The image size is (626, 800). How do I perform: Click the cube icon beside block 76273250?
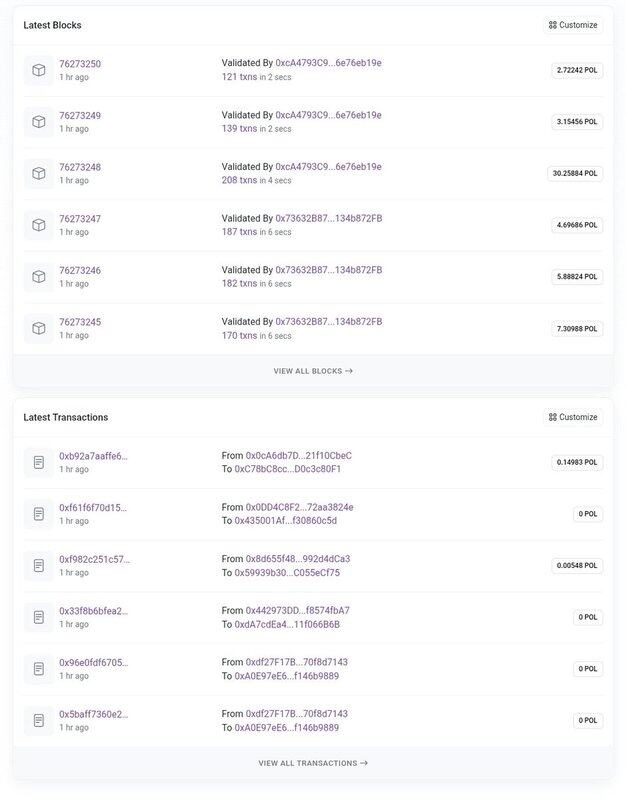pos(39,70)
